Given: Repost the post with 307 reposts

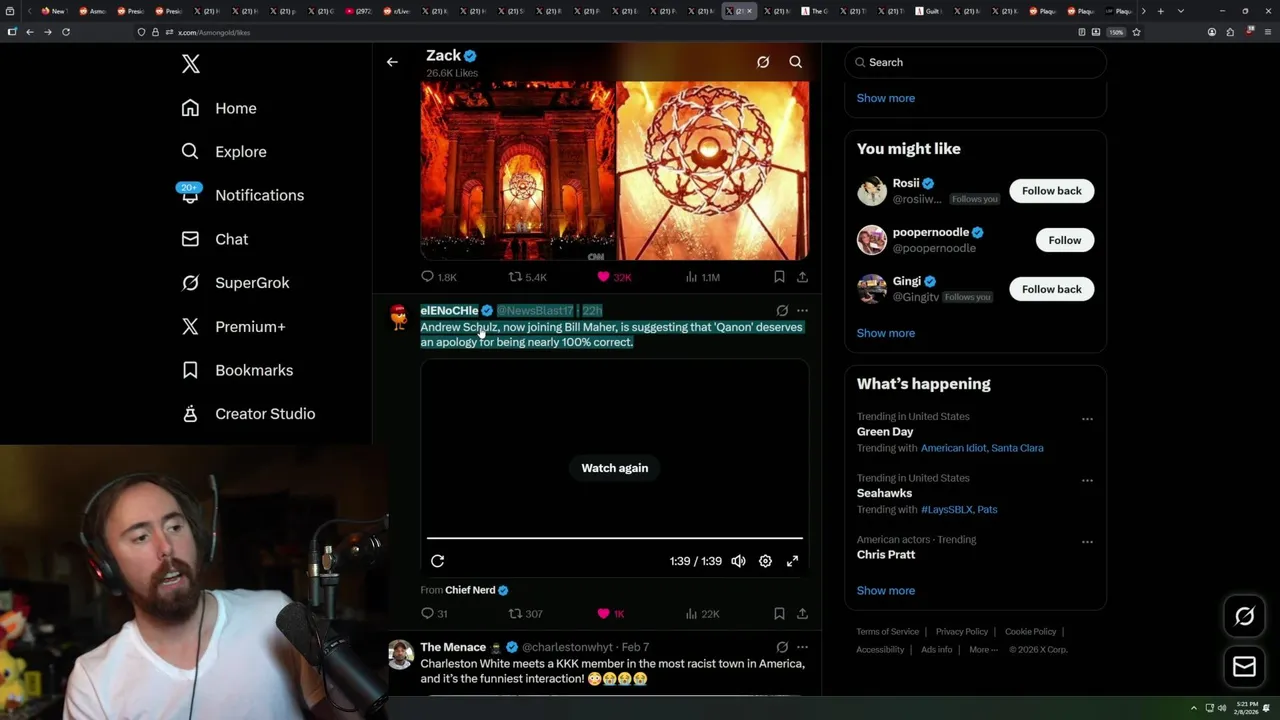Looking at the screenshot, I should pyautogui.click(x=525, y=614).
